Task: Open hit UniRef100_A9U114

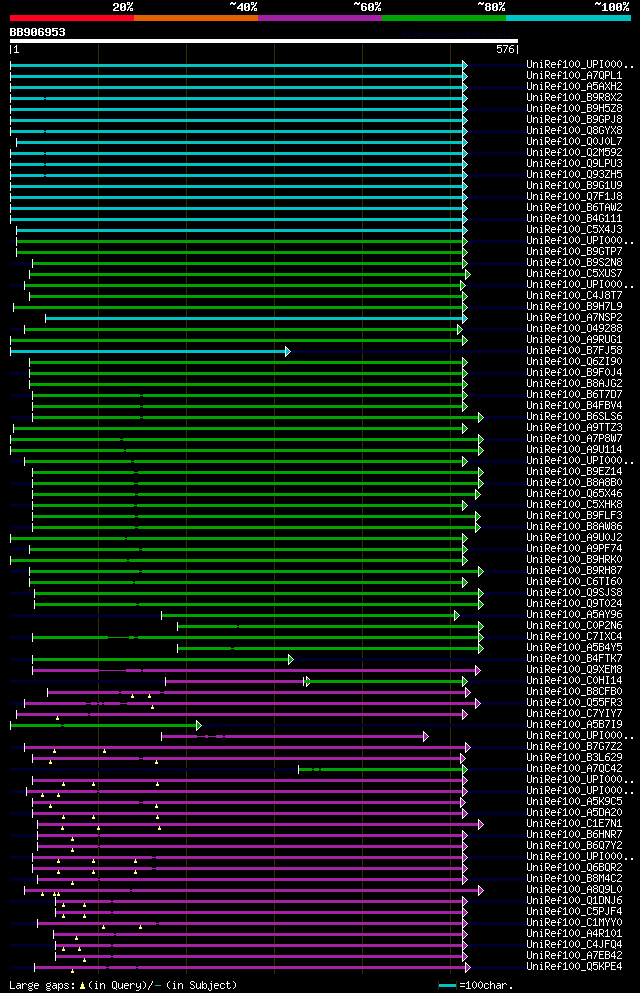Action: click(x=574, y=449)
